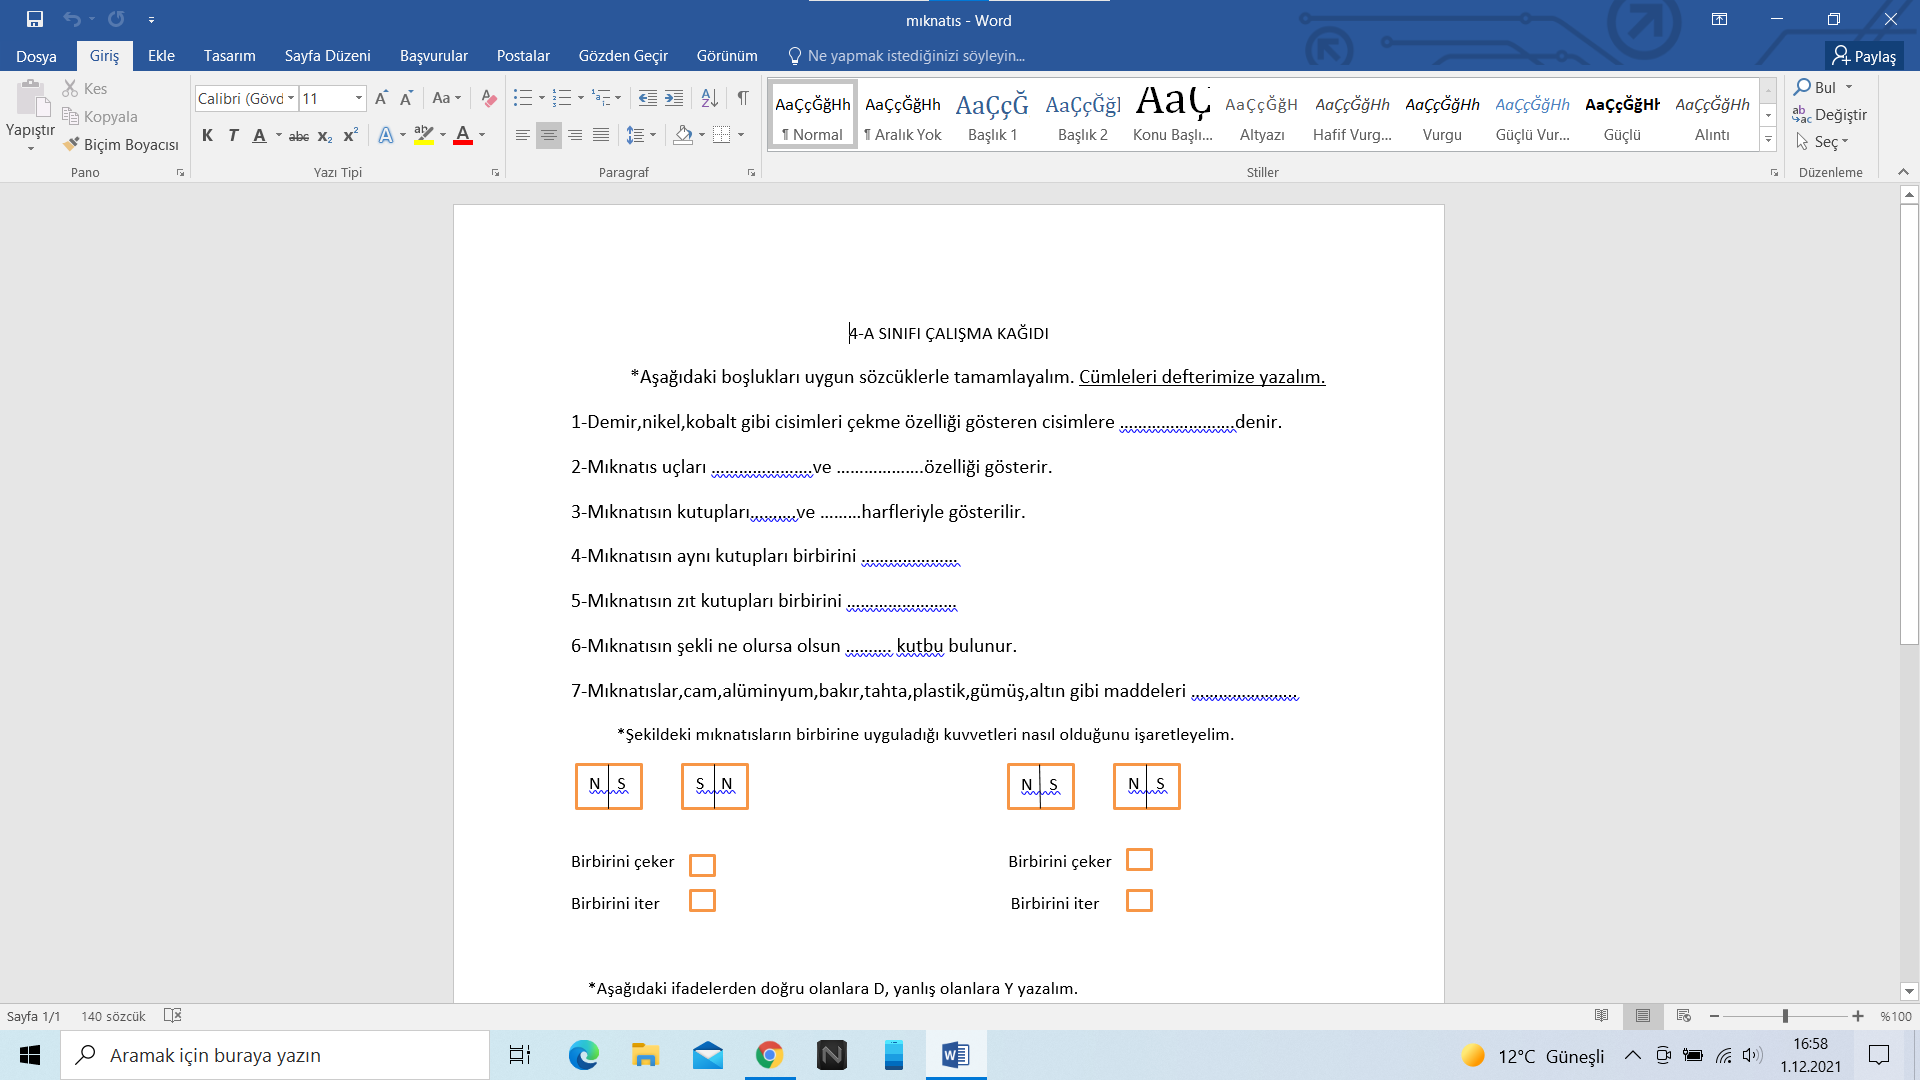This screenshot has width=1920, height=1080.
Task: Click the word count 140 sözcük
Action: point(113,1016)
